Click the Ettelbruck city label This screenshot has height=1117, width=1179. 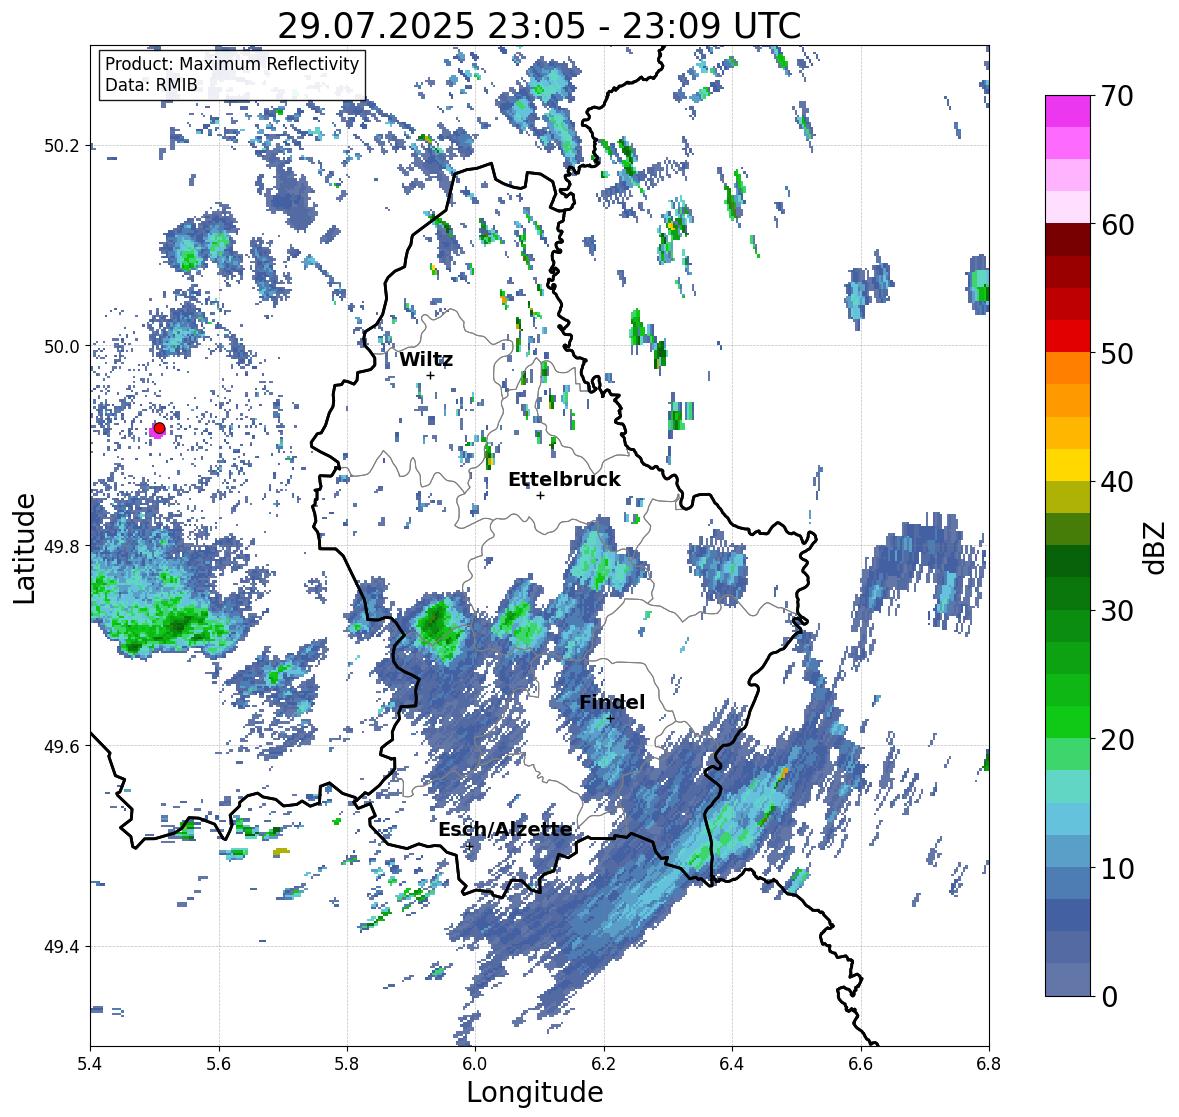[564, 479]
